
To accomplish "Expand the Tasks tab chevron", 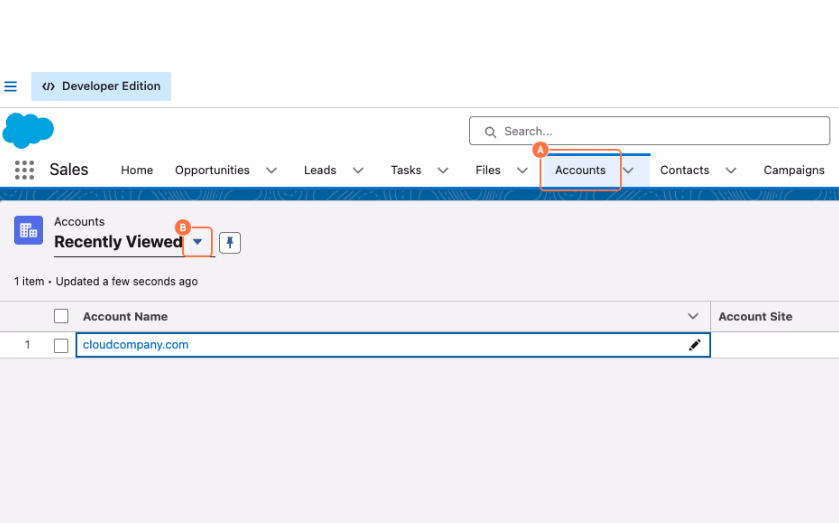I will pos(443,170).
